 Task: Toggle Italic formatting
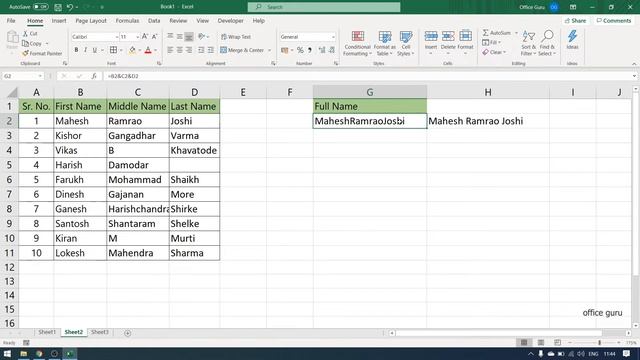[85, 50]
